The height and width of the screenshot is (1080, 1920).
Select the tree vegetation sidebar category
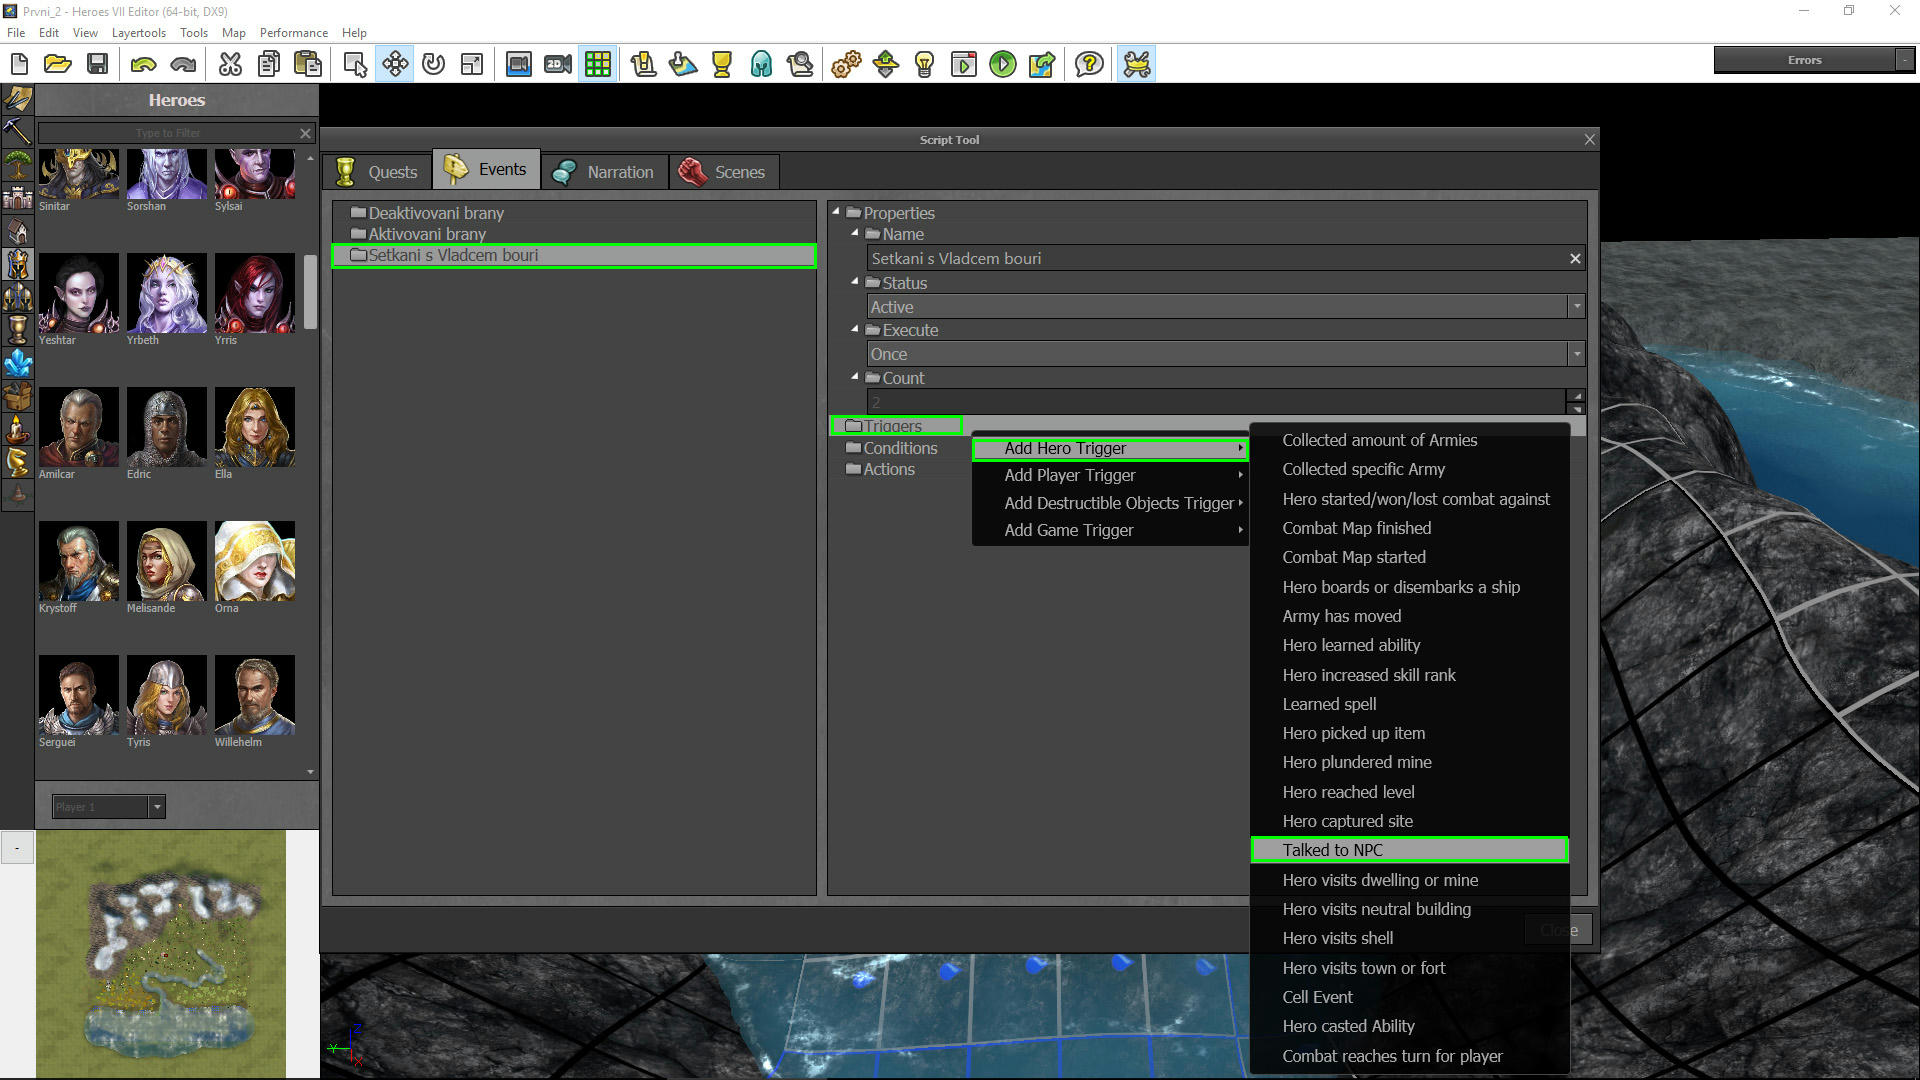pos(17,164)
